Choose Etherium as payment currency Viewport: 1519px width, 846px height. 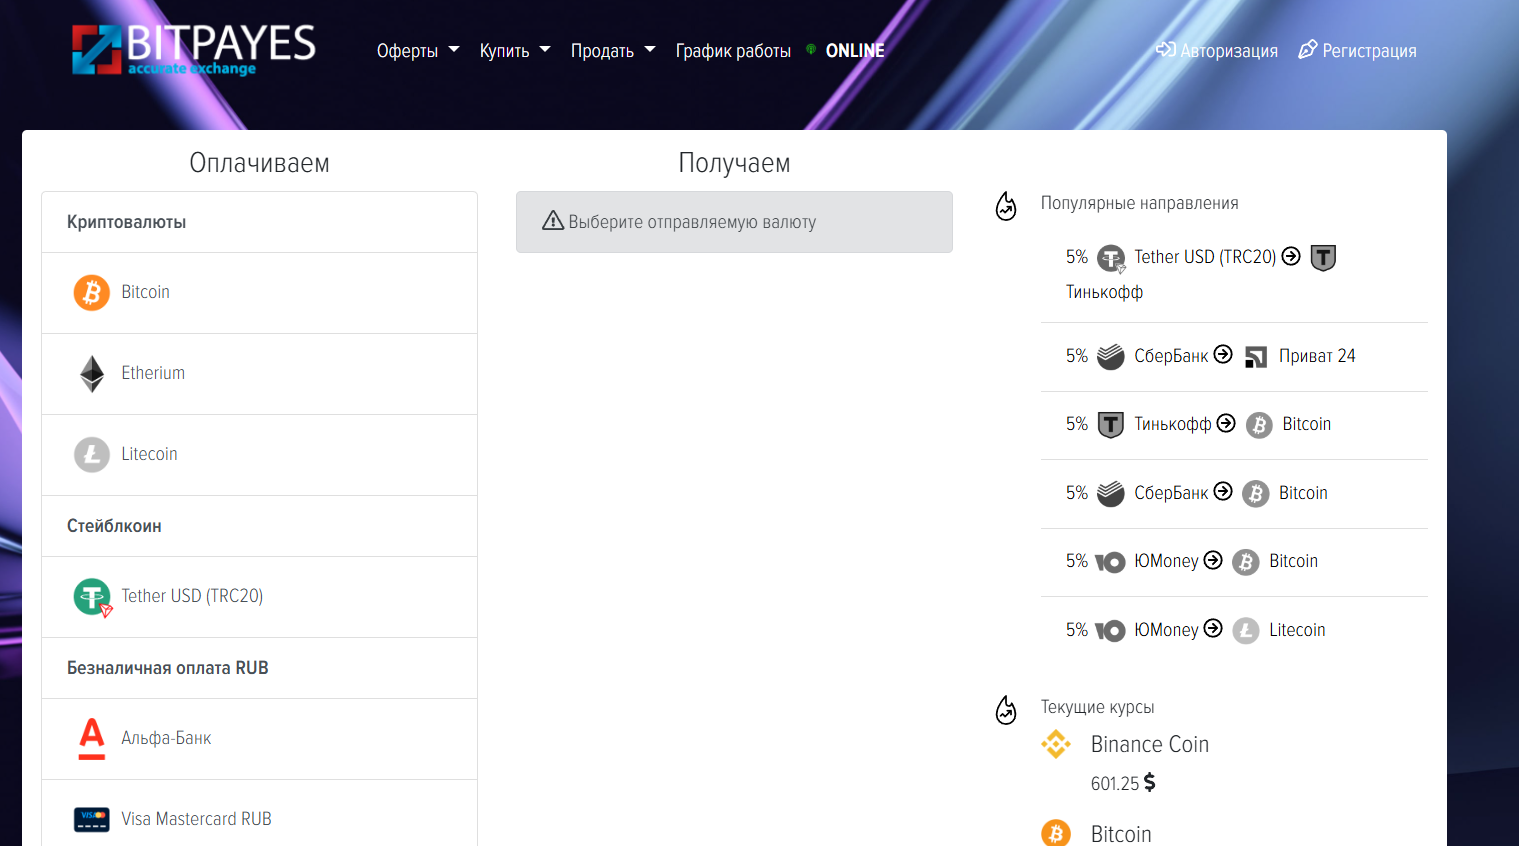coord(259,374)
